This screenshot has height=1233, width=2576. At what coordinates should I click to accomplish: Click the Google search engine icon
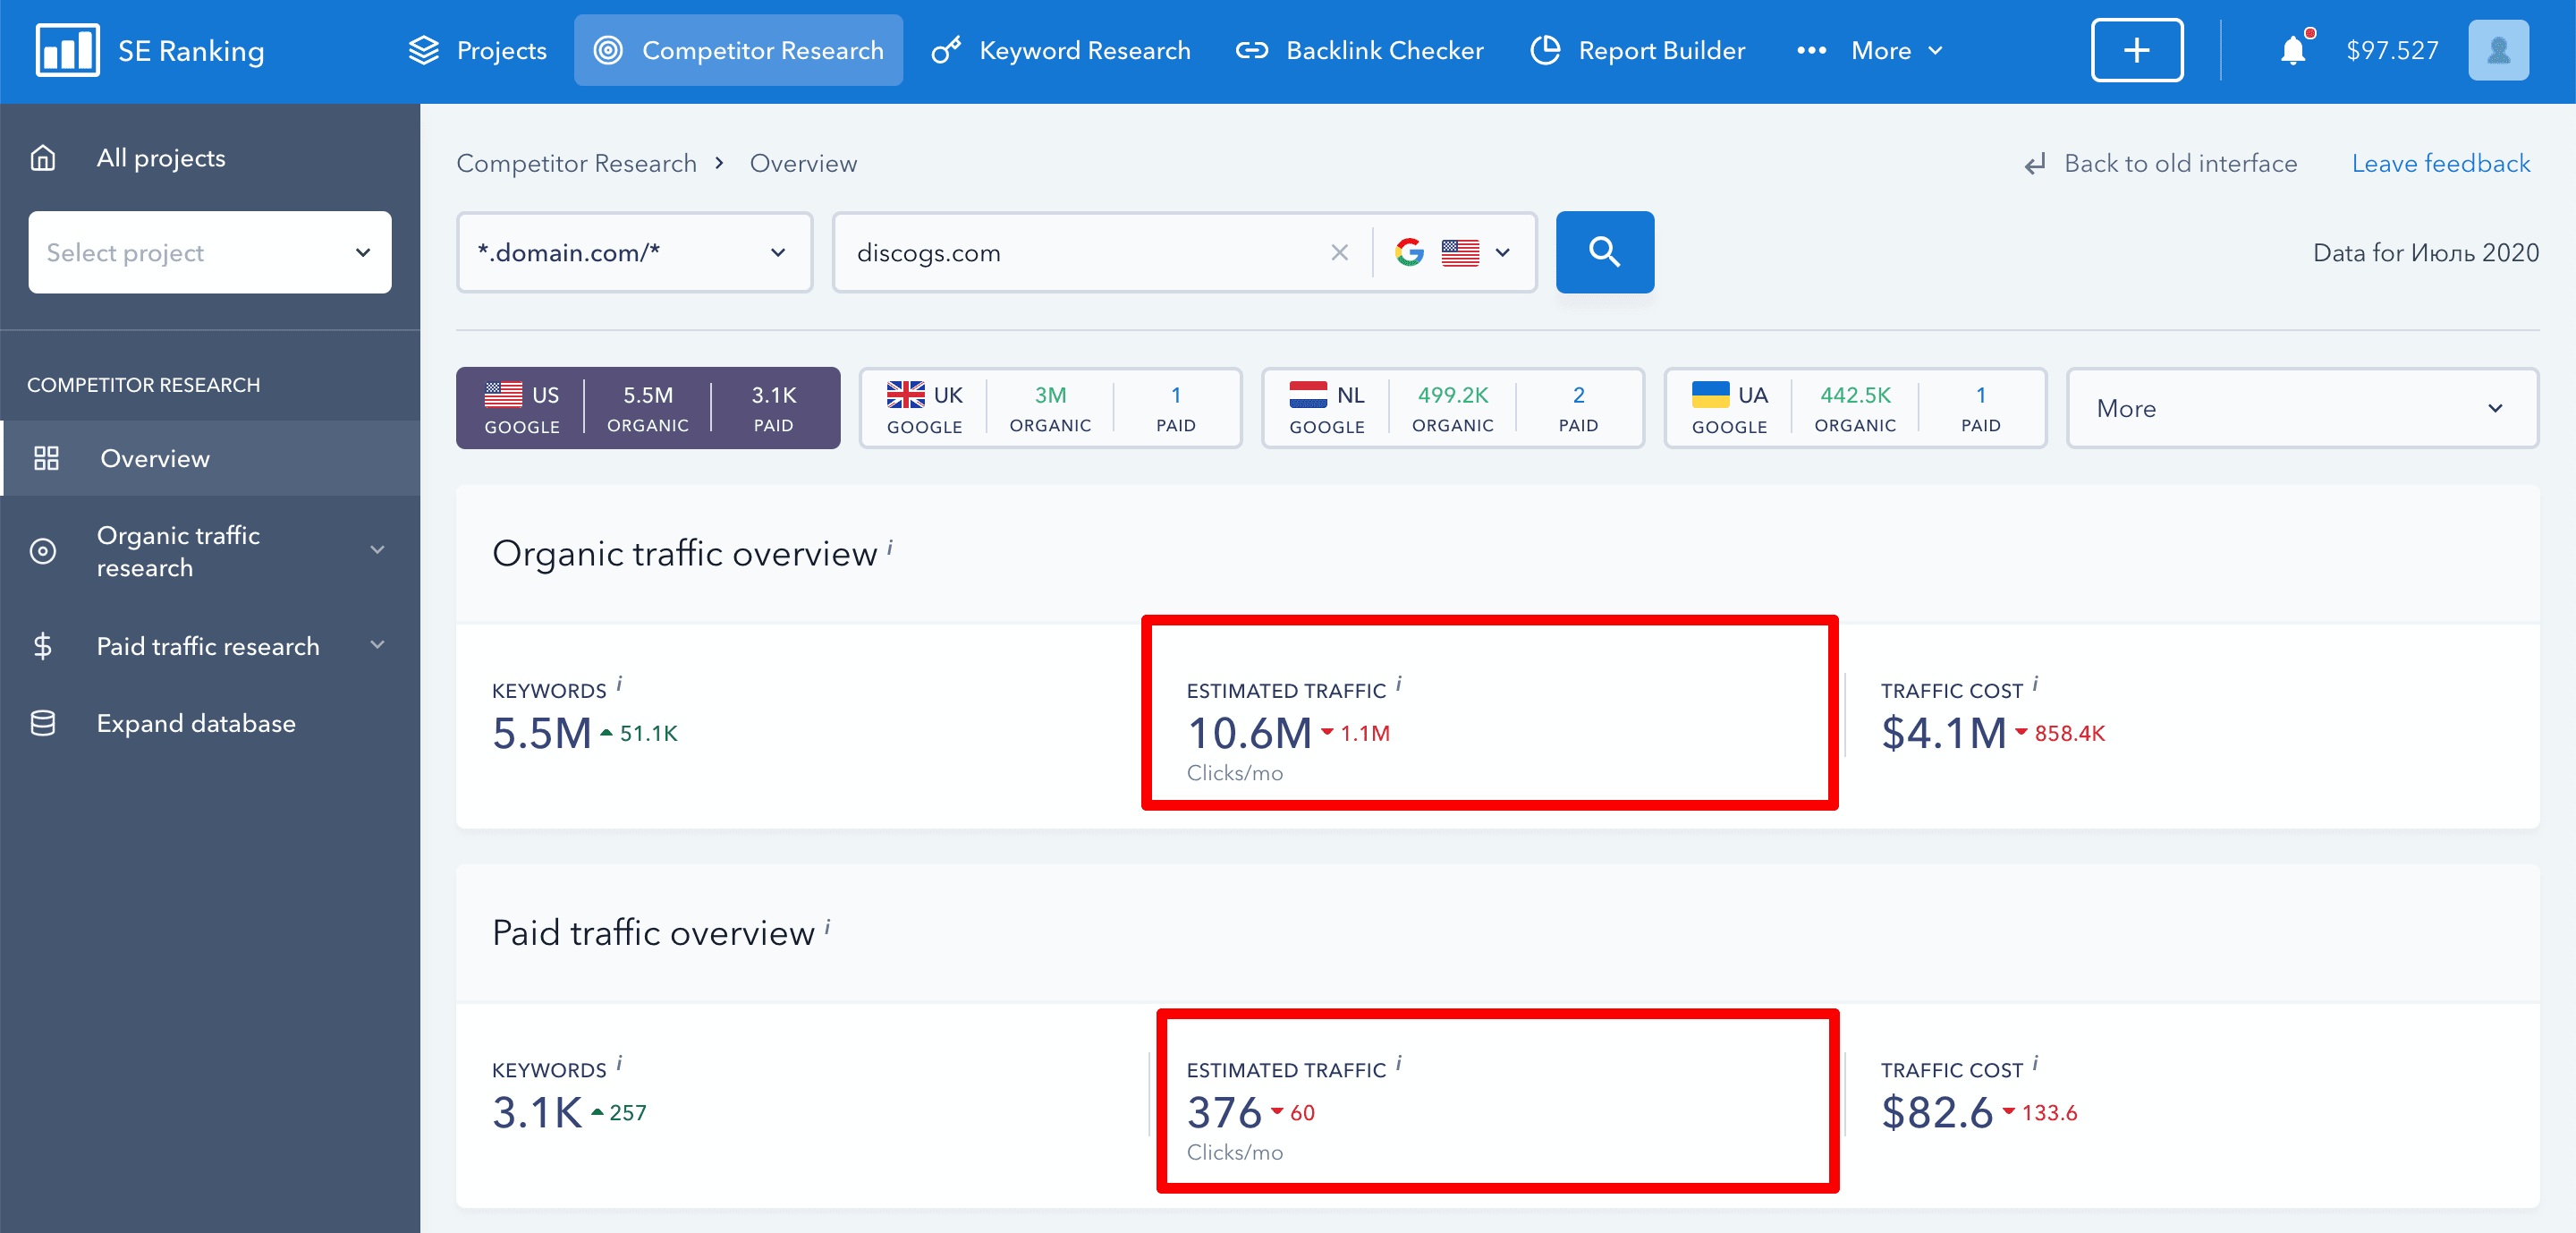[1409, 252]
